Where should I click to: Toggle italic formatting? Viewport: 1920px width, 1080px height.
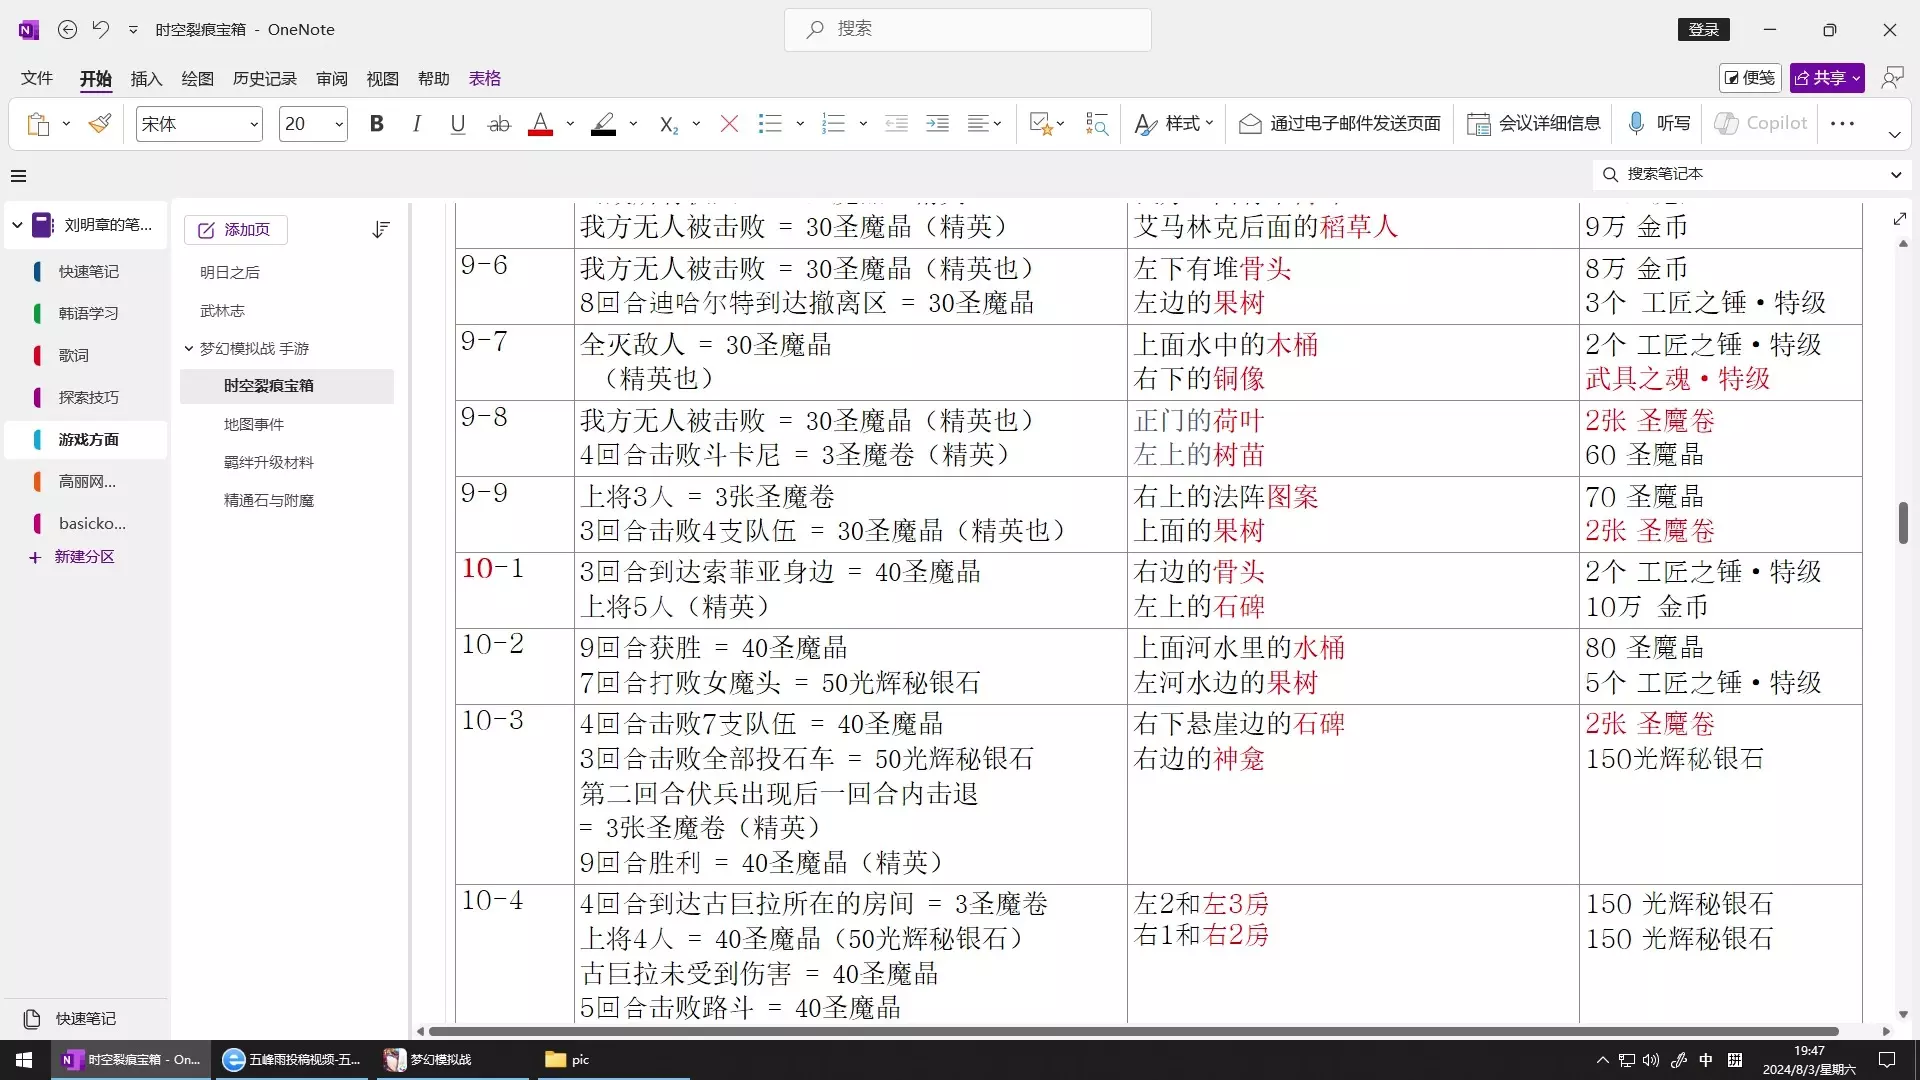417,124
